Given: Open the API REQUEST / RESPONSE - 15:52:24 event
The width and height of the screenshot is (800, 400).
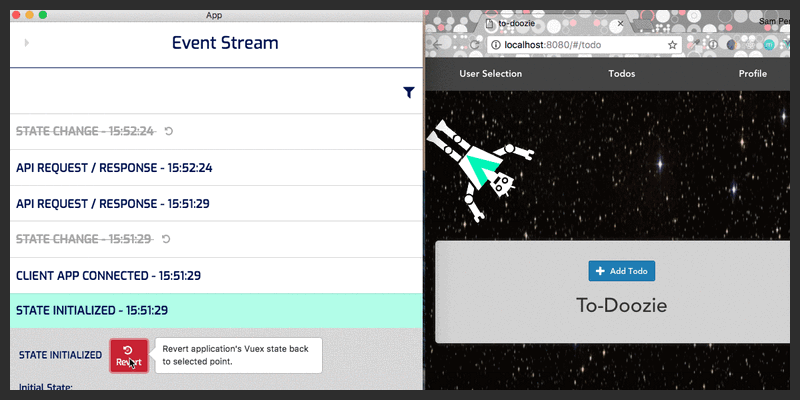Looking at the screenshot, I should [216, 168].
